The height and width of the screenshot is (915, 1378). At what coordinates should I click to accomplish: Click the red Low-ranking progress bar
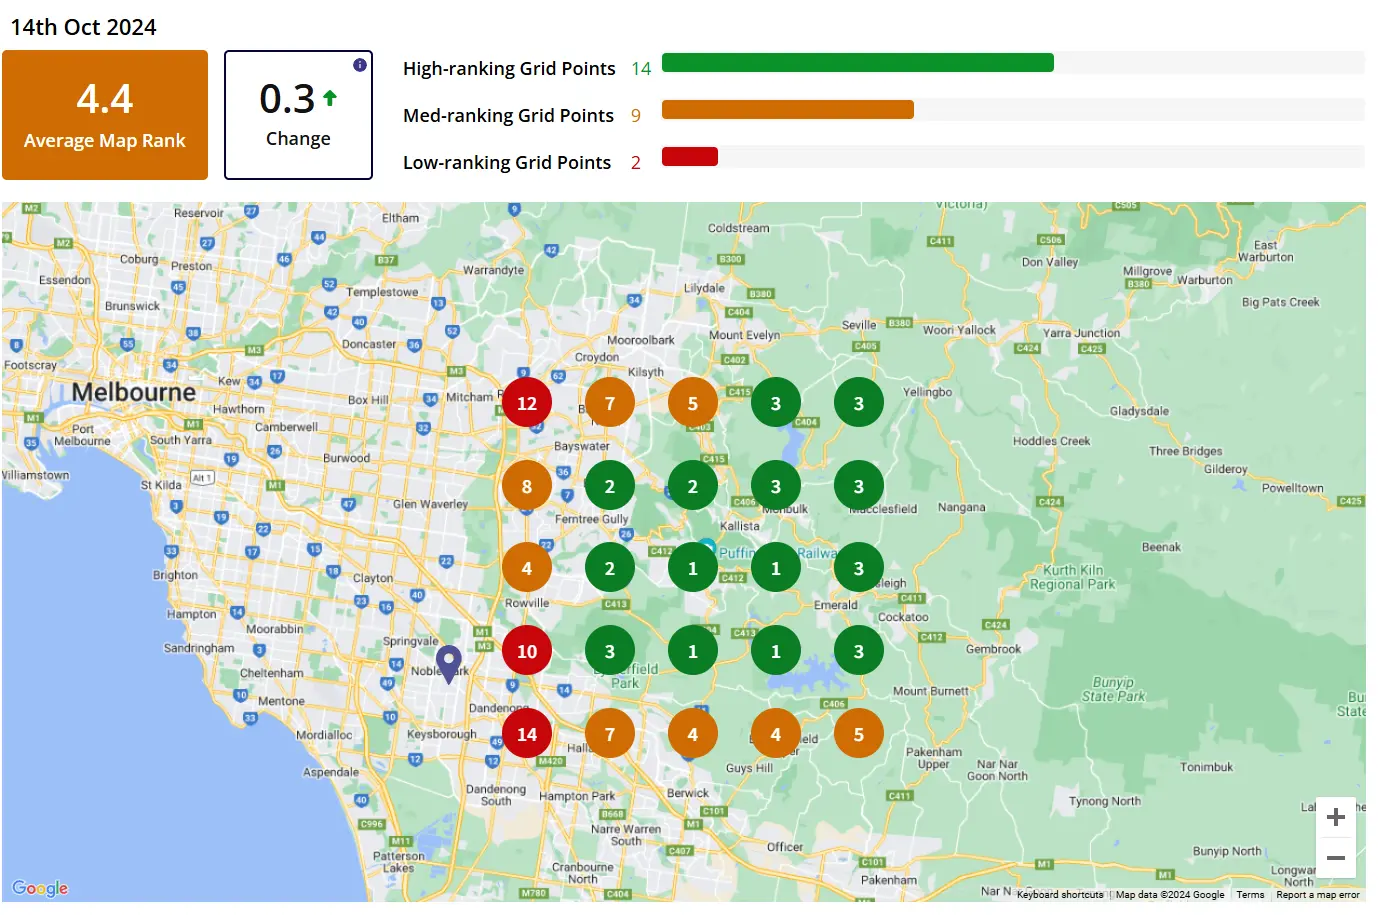point(690,156)
